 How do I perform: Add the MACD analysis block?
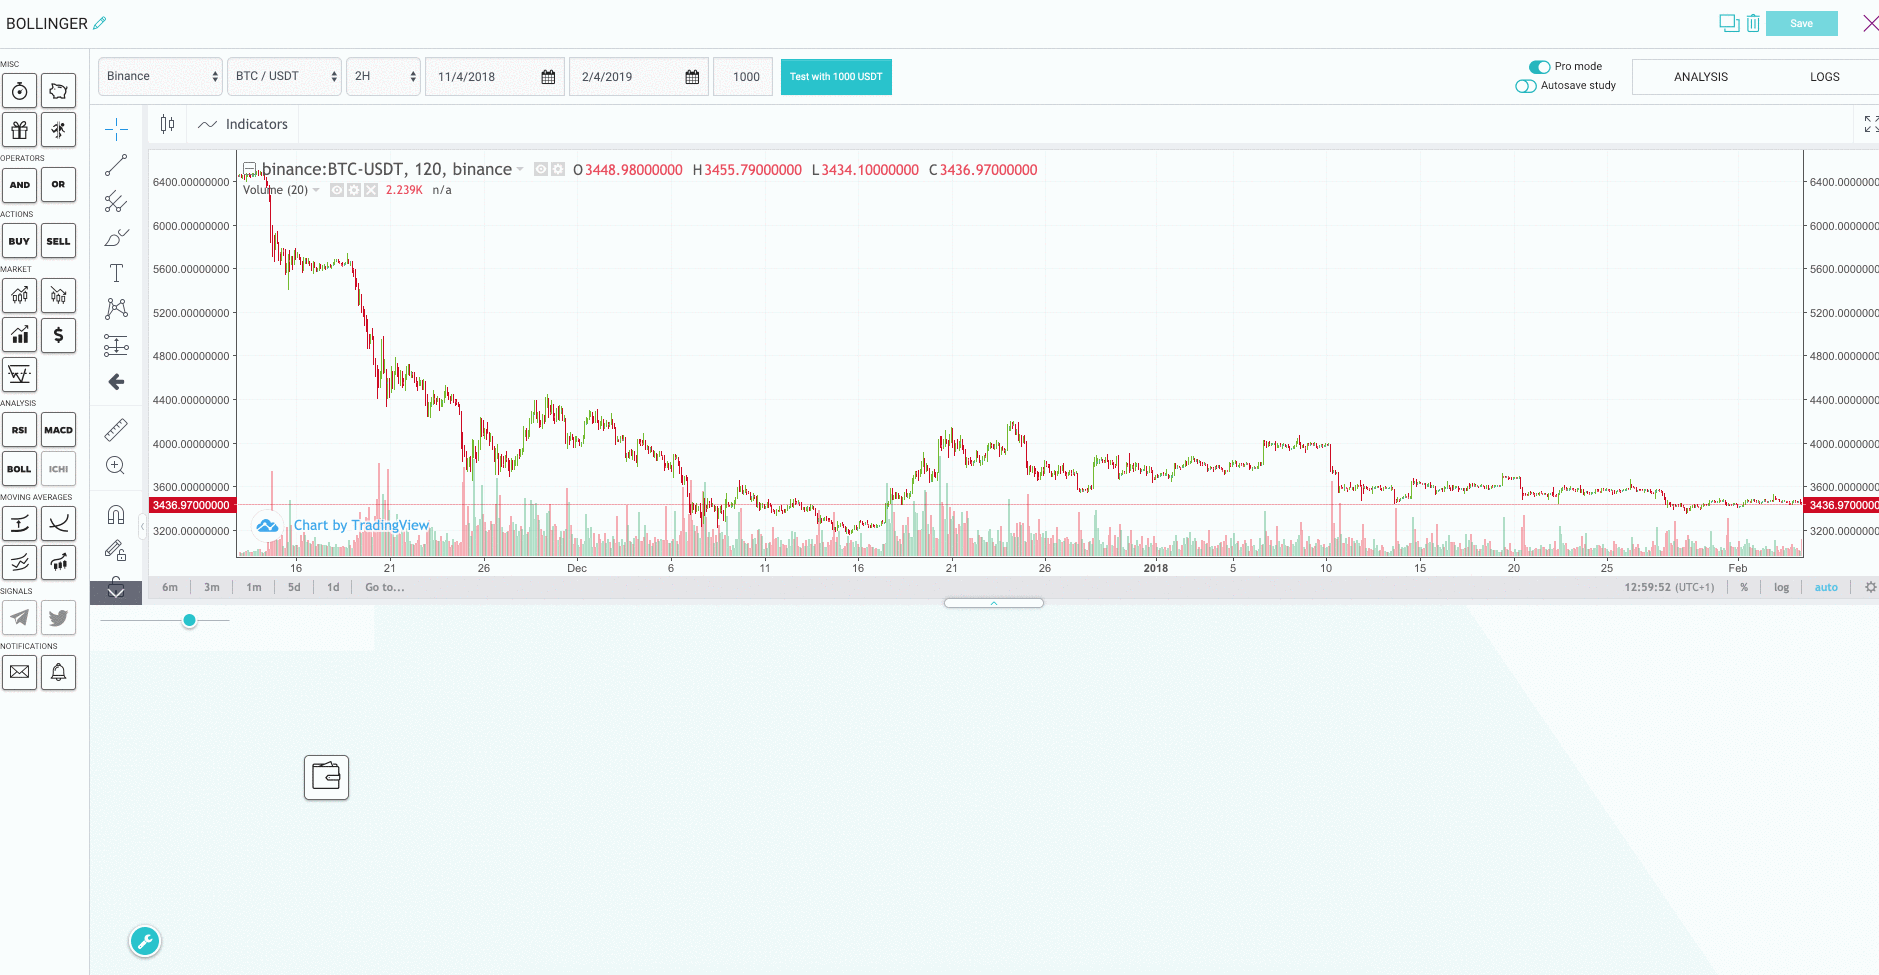click(x=58, y=430)
